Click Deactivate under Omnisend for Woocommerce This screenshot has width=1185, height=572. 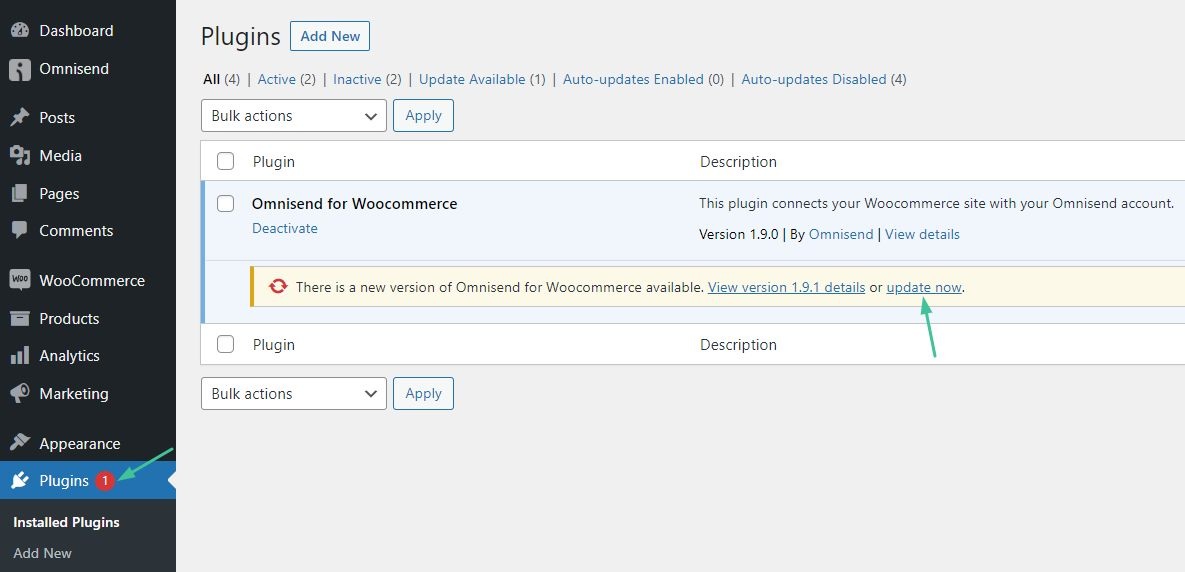coord(285,228)
